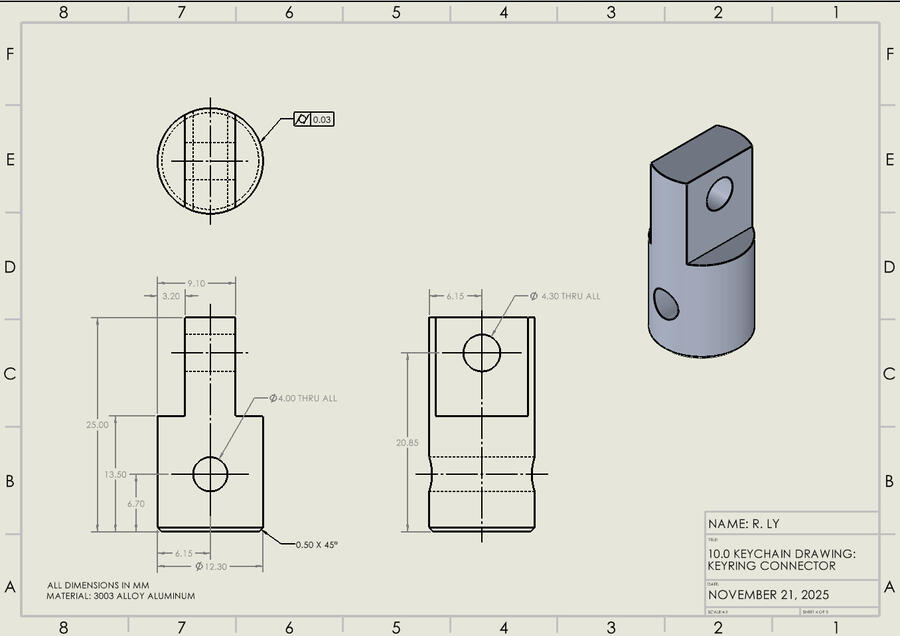
Task: Select the 0.03 flatness tolerance value
Action: point(322,119)
